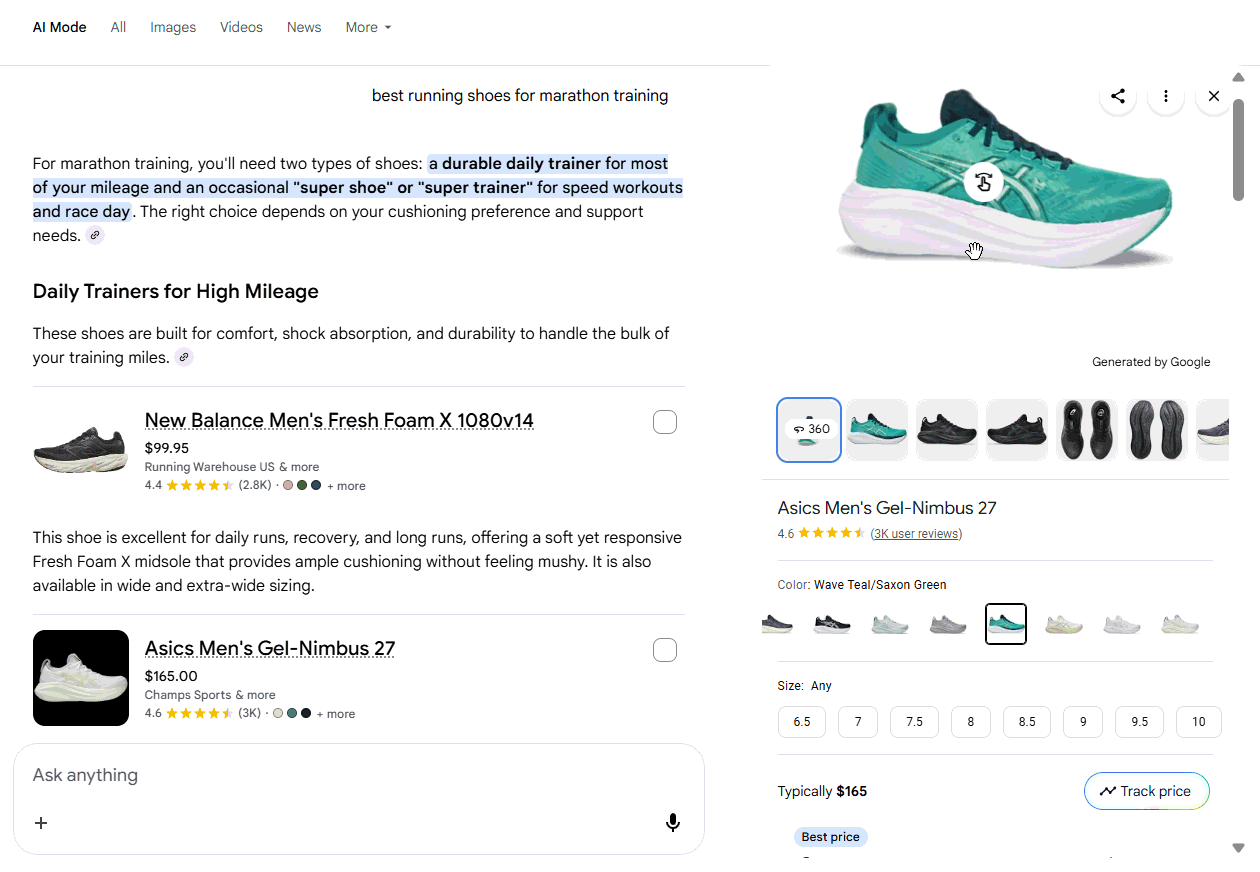Image resolution: width=1260 pixels, height=872 pixels.
Task: Select the 360 view thumbnail
Action: tap(809, 430)
